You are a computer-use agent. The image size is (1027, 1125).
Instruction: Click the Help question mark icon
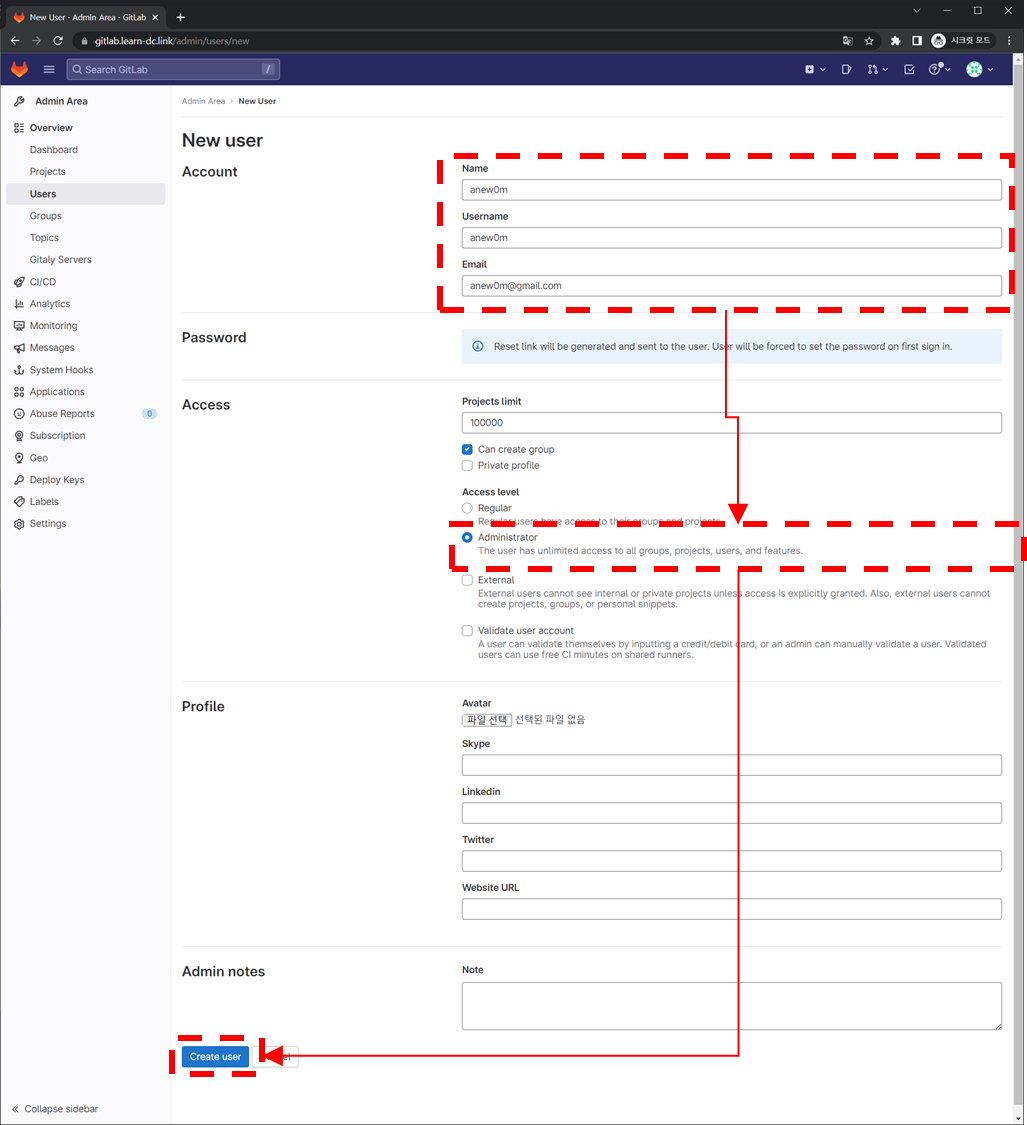click(x=936, y=69)
